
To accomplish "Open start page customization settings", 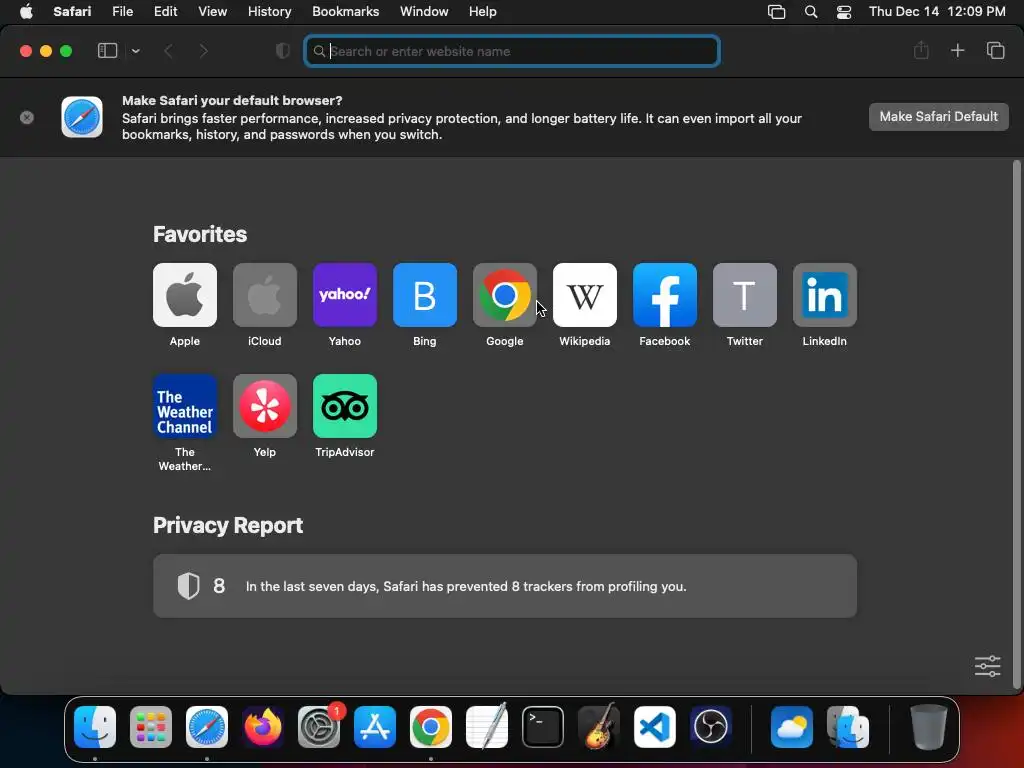I will point(987,666).
